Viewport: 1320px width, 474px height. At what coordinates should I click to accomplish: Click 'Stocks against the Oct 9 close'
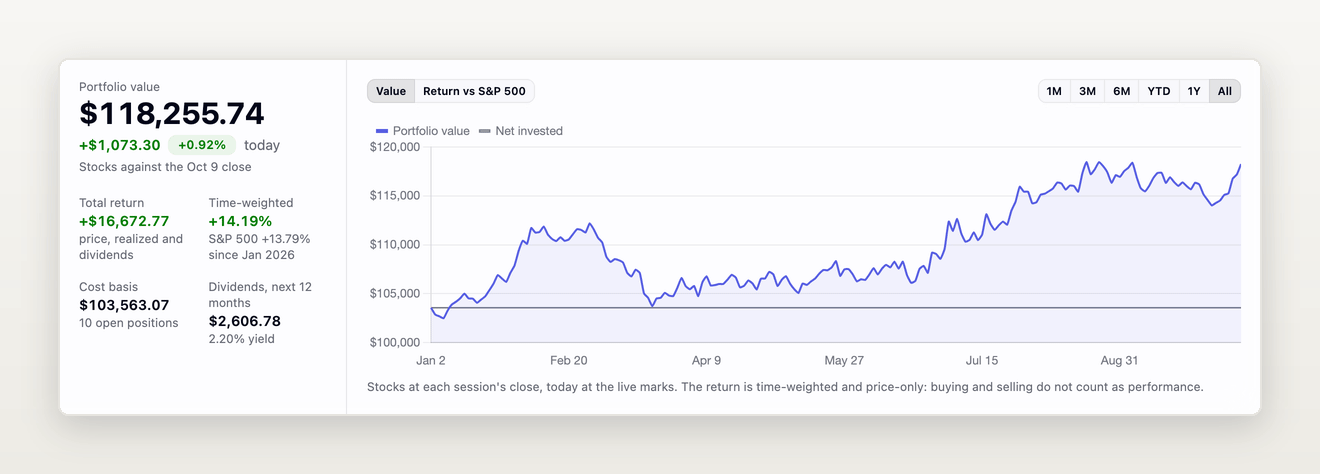click(x=165, y=167)
